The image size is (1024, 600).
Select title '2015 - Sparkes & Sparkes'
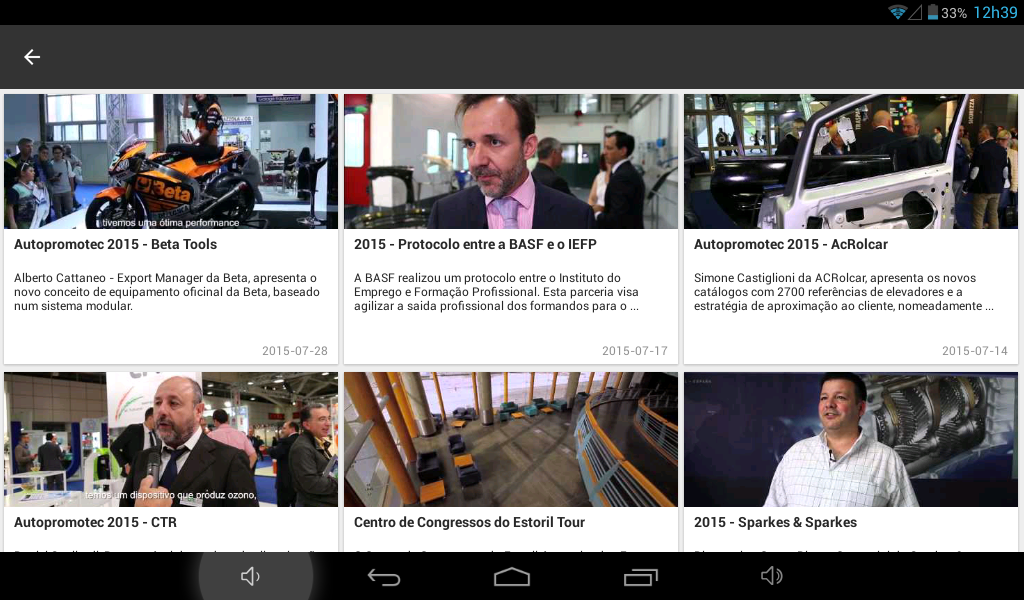click(x=775, y=523)
